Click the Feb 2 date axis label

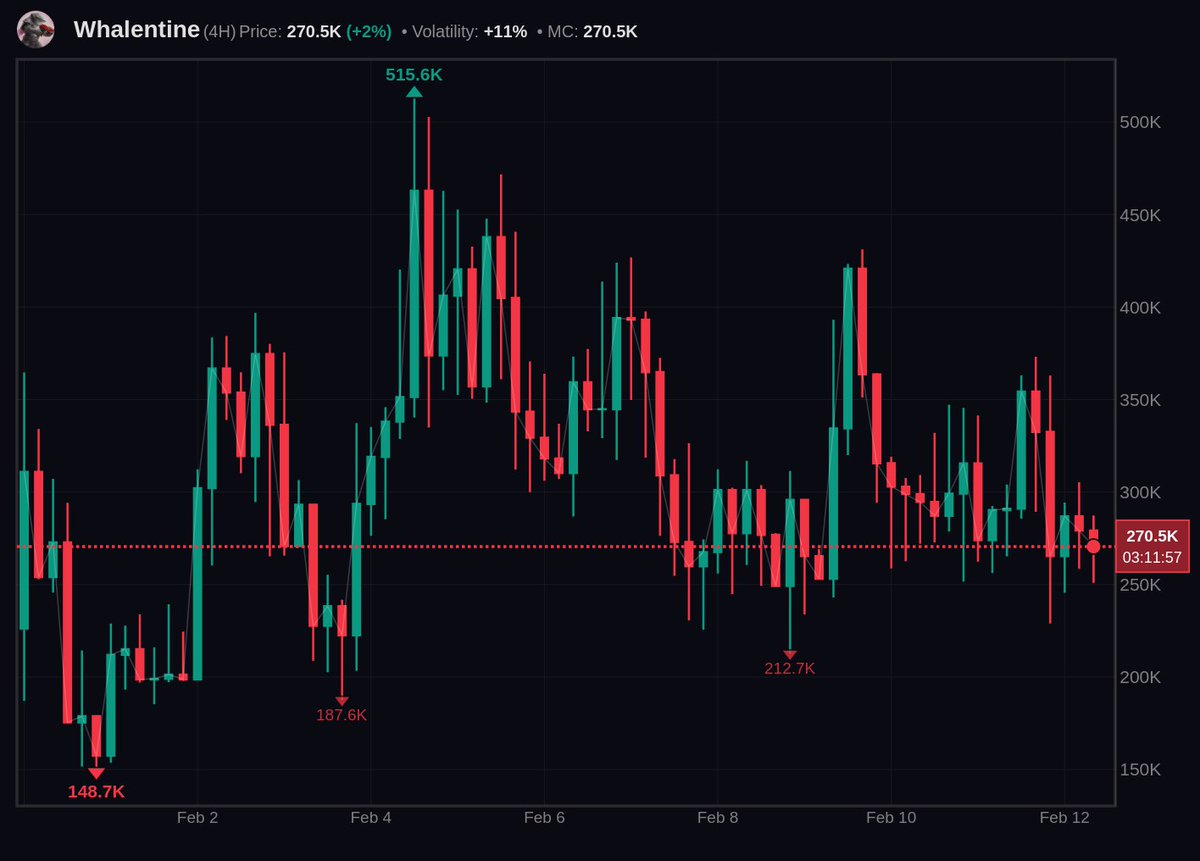click(197, 818)
